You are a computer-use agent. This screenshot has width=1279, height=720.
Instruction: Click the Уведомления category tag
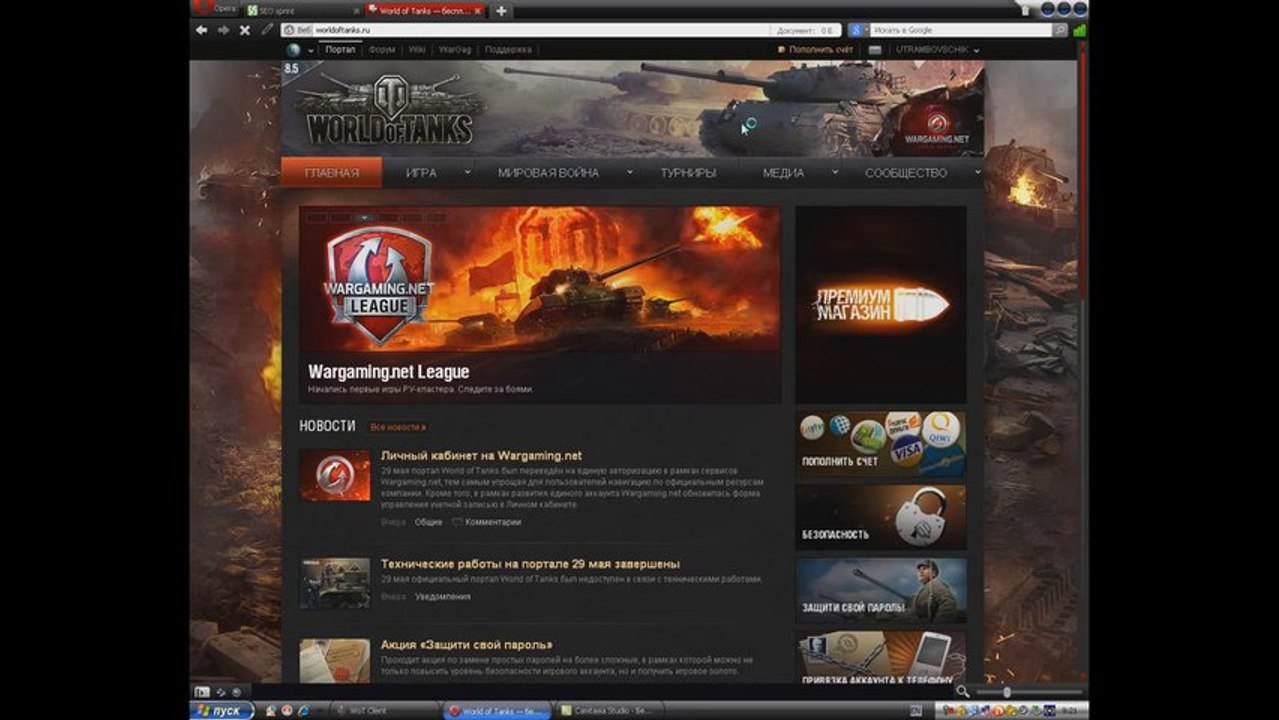tap(442, 597)
